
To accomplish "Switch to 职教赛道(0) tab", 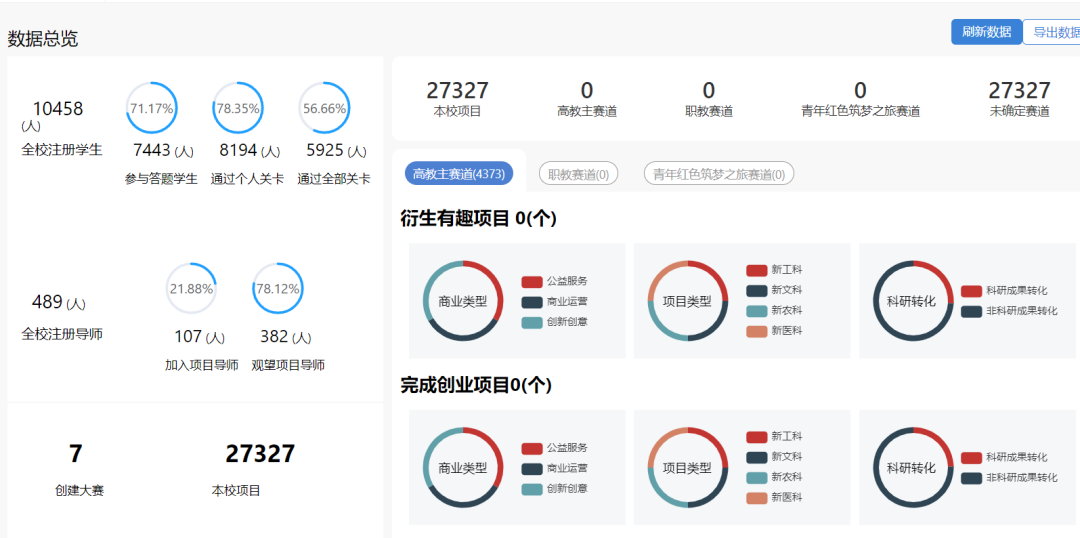I will [x=579, y=174].
